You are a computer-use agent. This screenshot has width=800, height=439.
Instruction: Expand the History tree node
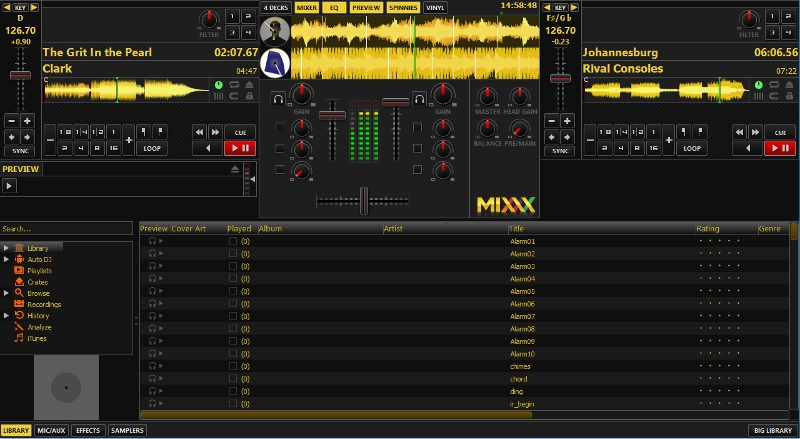tap(6, 315)
